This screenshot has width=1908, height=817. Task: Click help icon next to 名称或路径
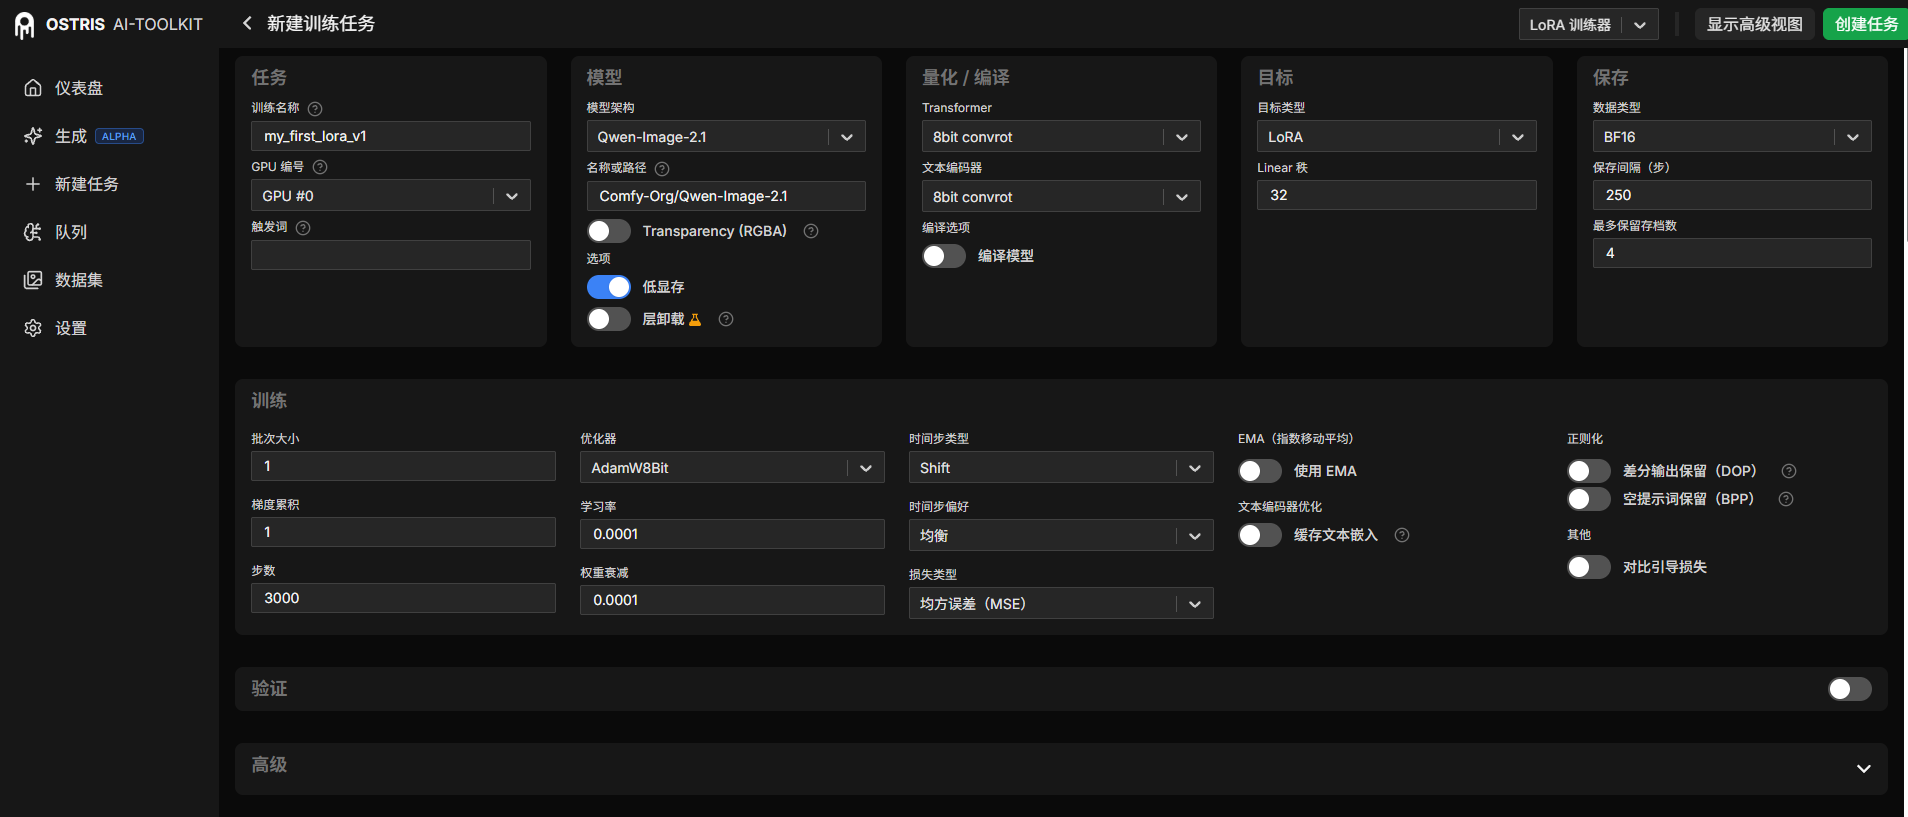pyautogui.click(x=662, y=168)
